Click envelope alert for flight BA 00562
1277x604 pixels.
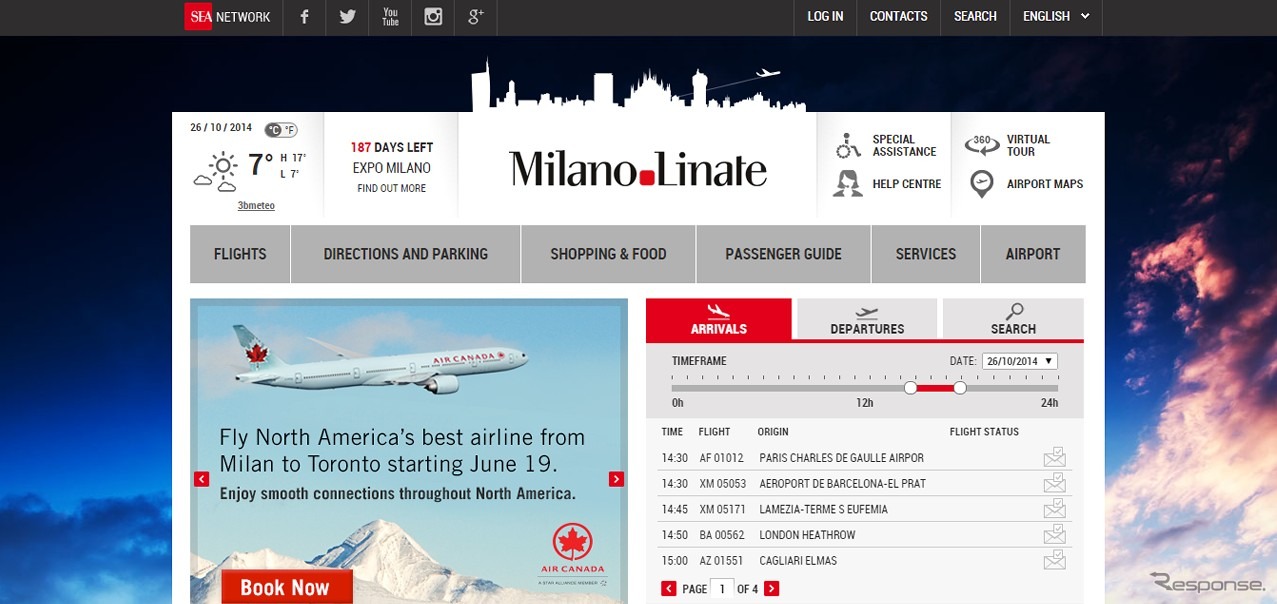pos(1054,535)
